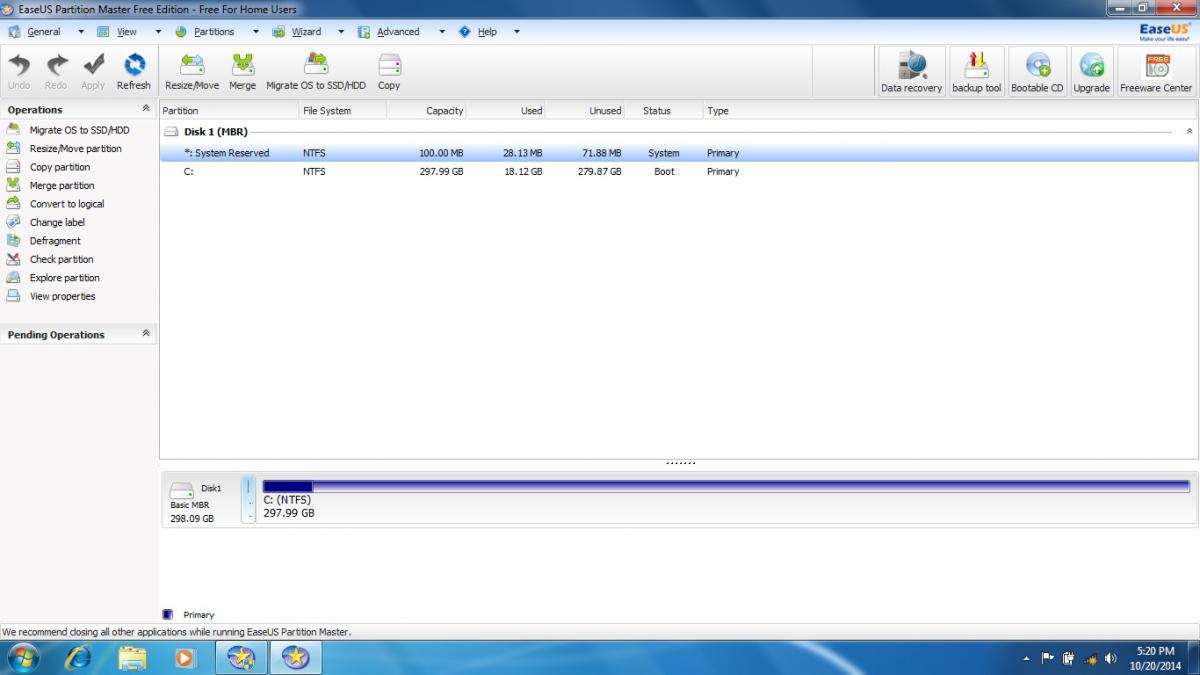Open Windows Explorer from the taskbar
The width and height of the screenshot is (1200, 675).
coord(132,657)
